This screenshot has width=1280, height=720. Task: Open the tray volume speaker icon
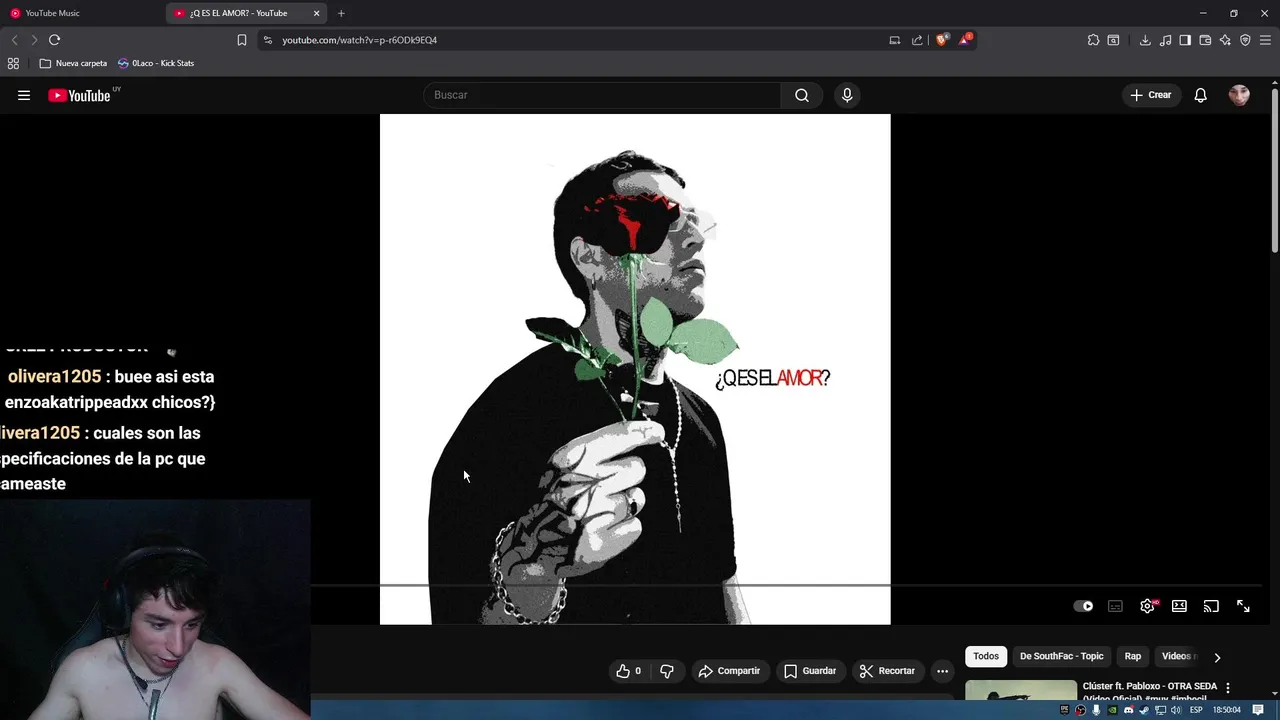[1176, 710]
